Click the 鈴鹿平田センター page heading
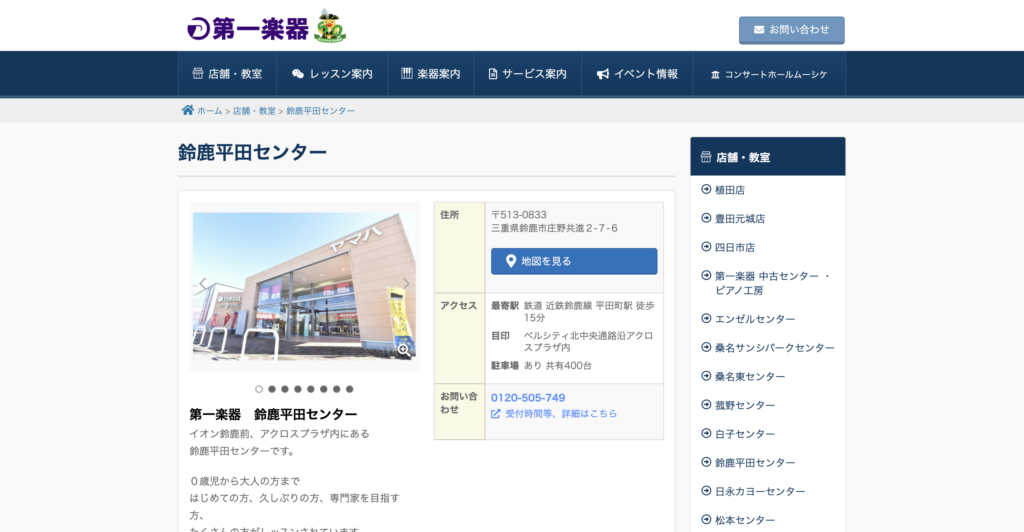The height and width of the screenshot is (532, 1024). click(x=252, y=152)
